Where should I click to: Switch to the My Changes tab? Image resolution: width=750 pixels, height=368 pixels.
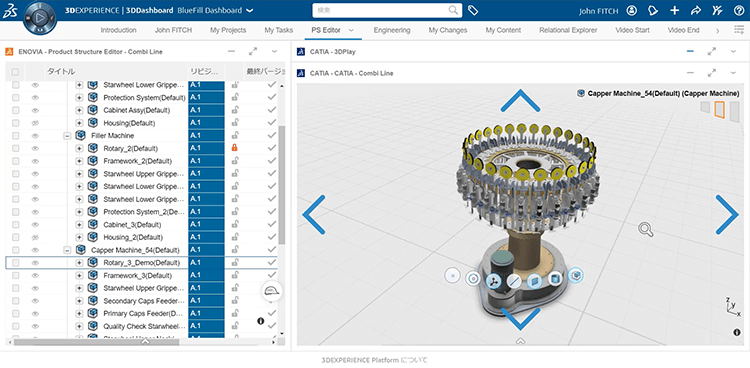(x=448, y=30)
